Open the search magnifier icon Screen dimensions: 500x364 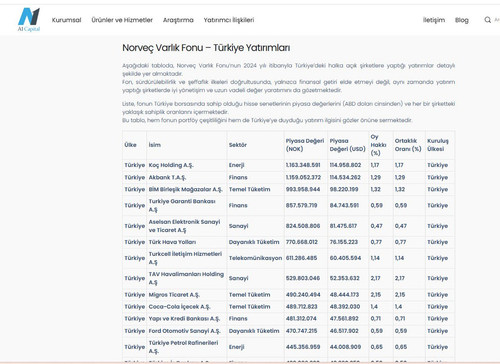click(487, 20)
